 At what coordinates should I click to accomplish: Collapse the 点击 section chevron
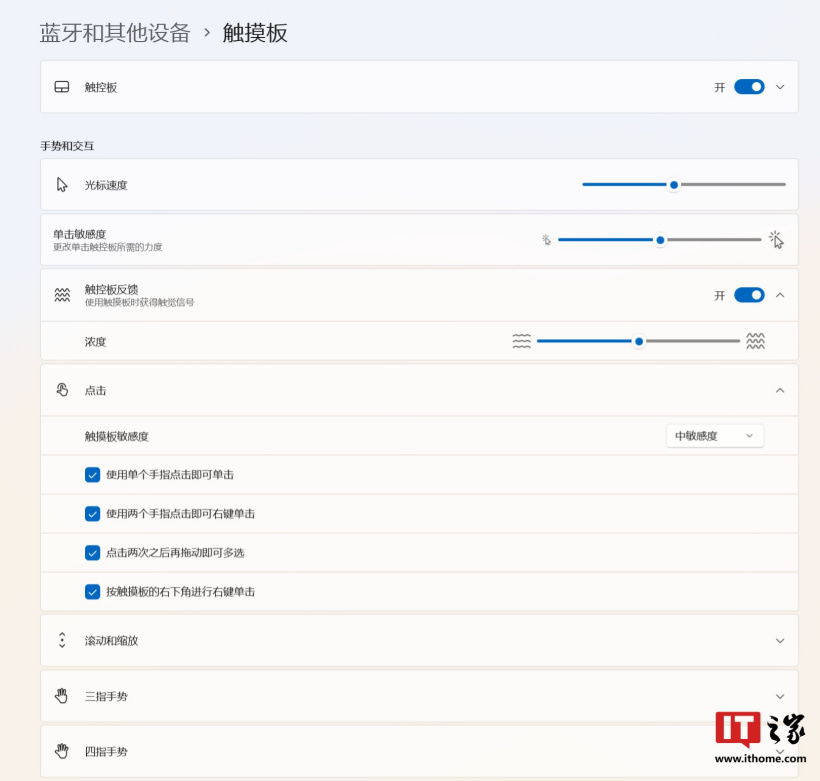point(780,390)
